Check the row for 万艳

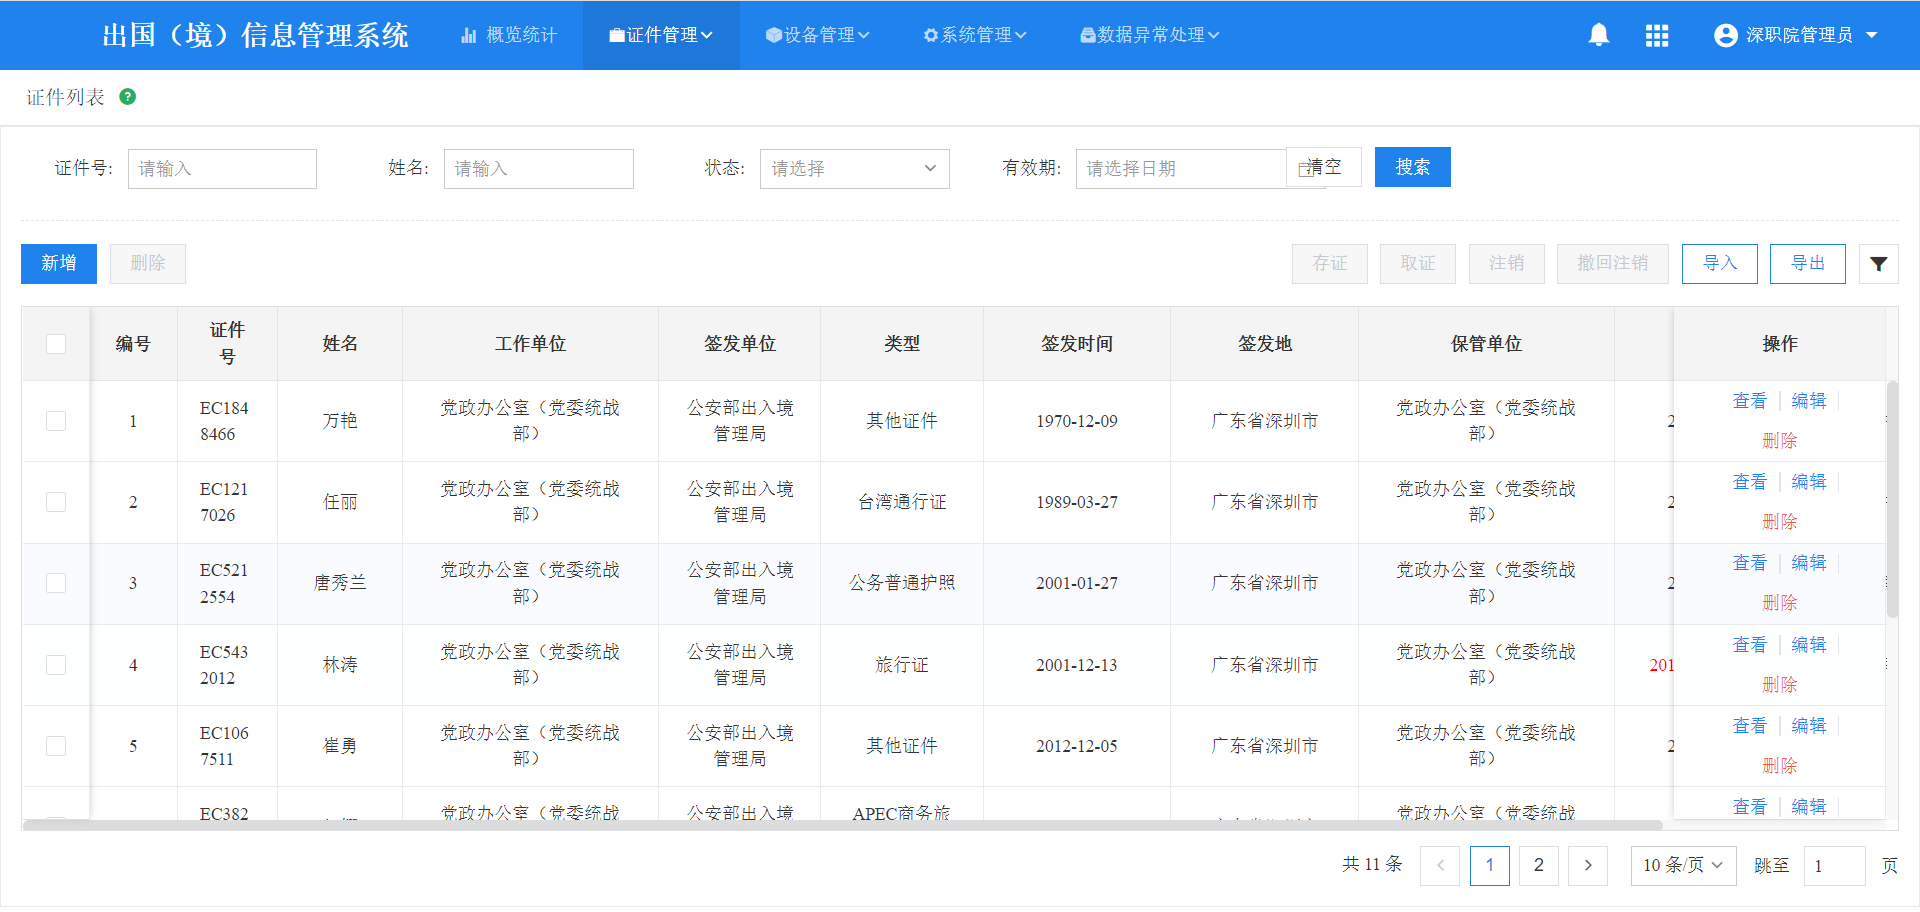pyautogui.click(x=56, y=421)
